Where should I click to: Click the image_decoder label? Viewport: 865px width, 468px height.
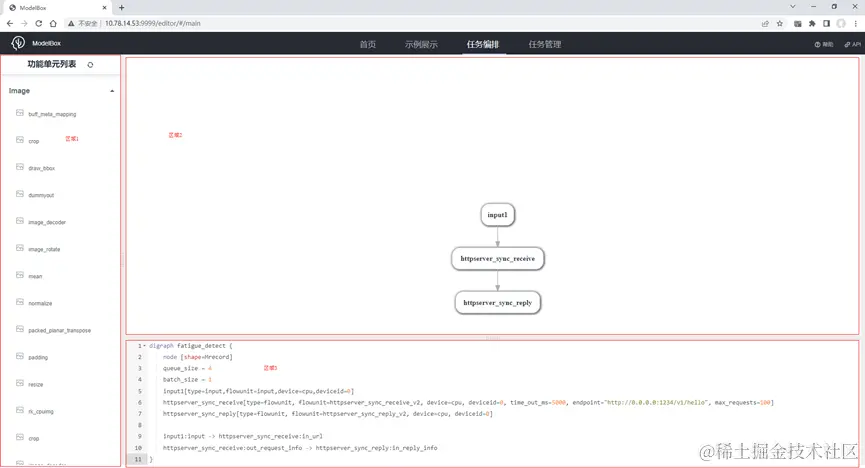point(47,222)
